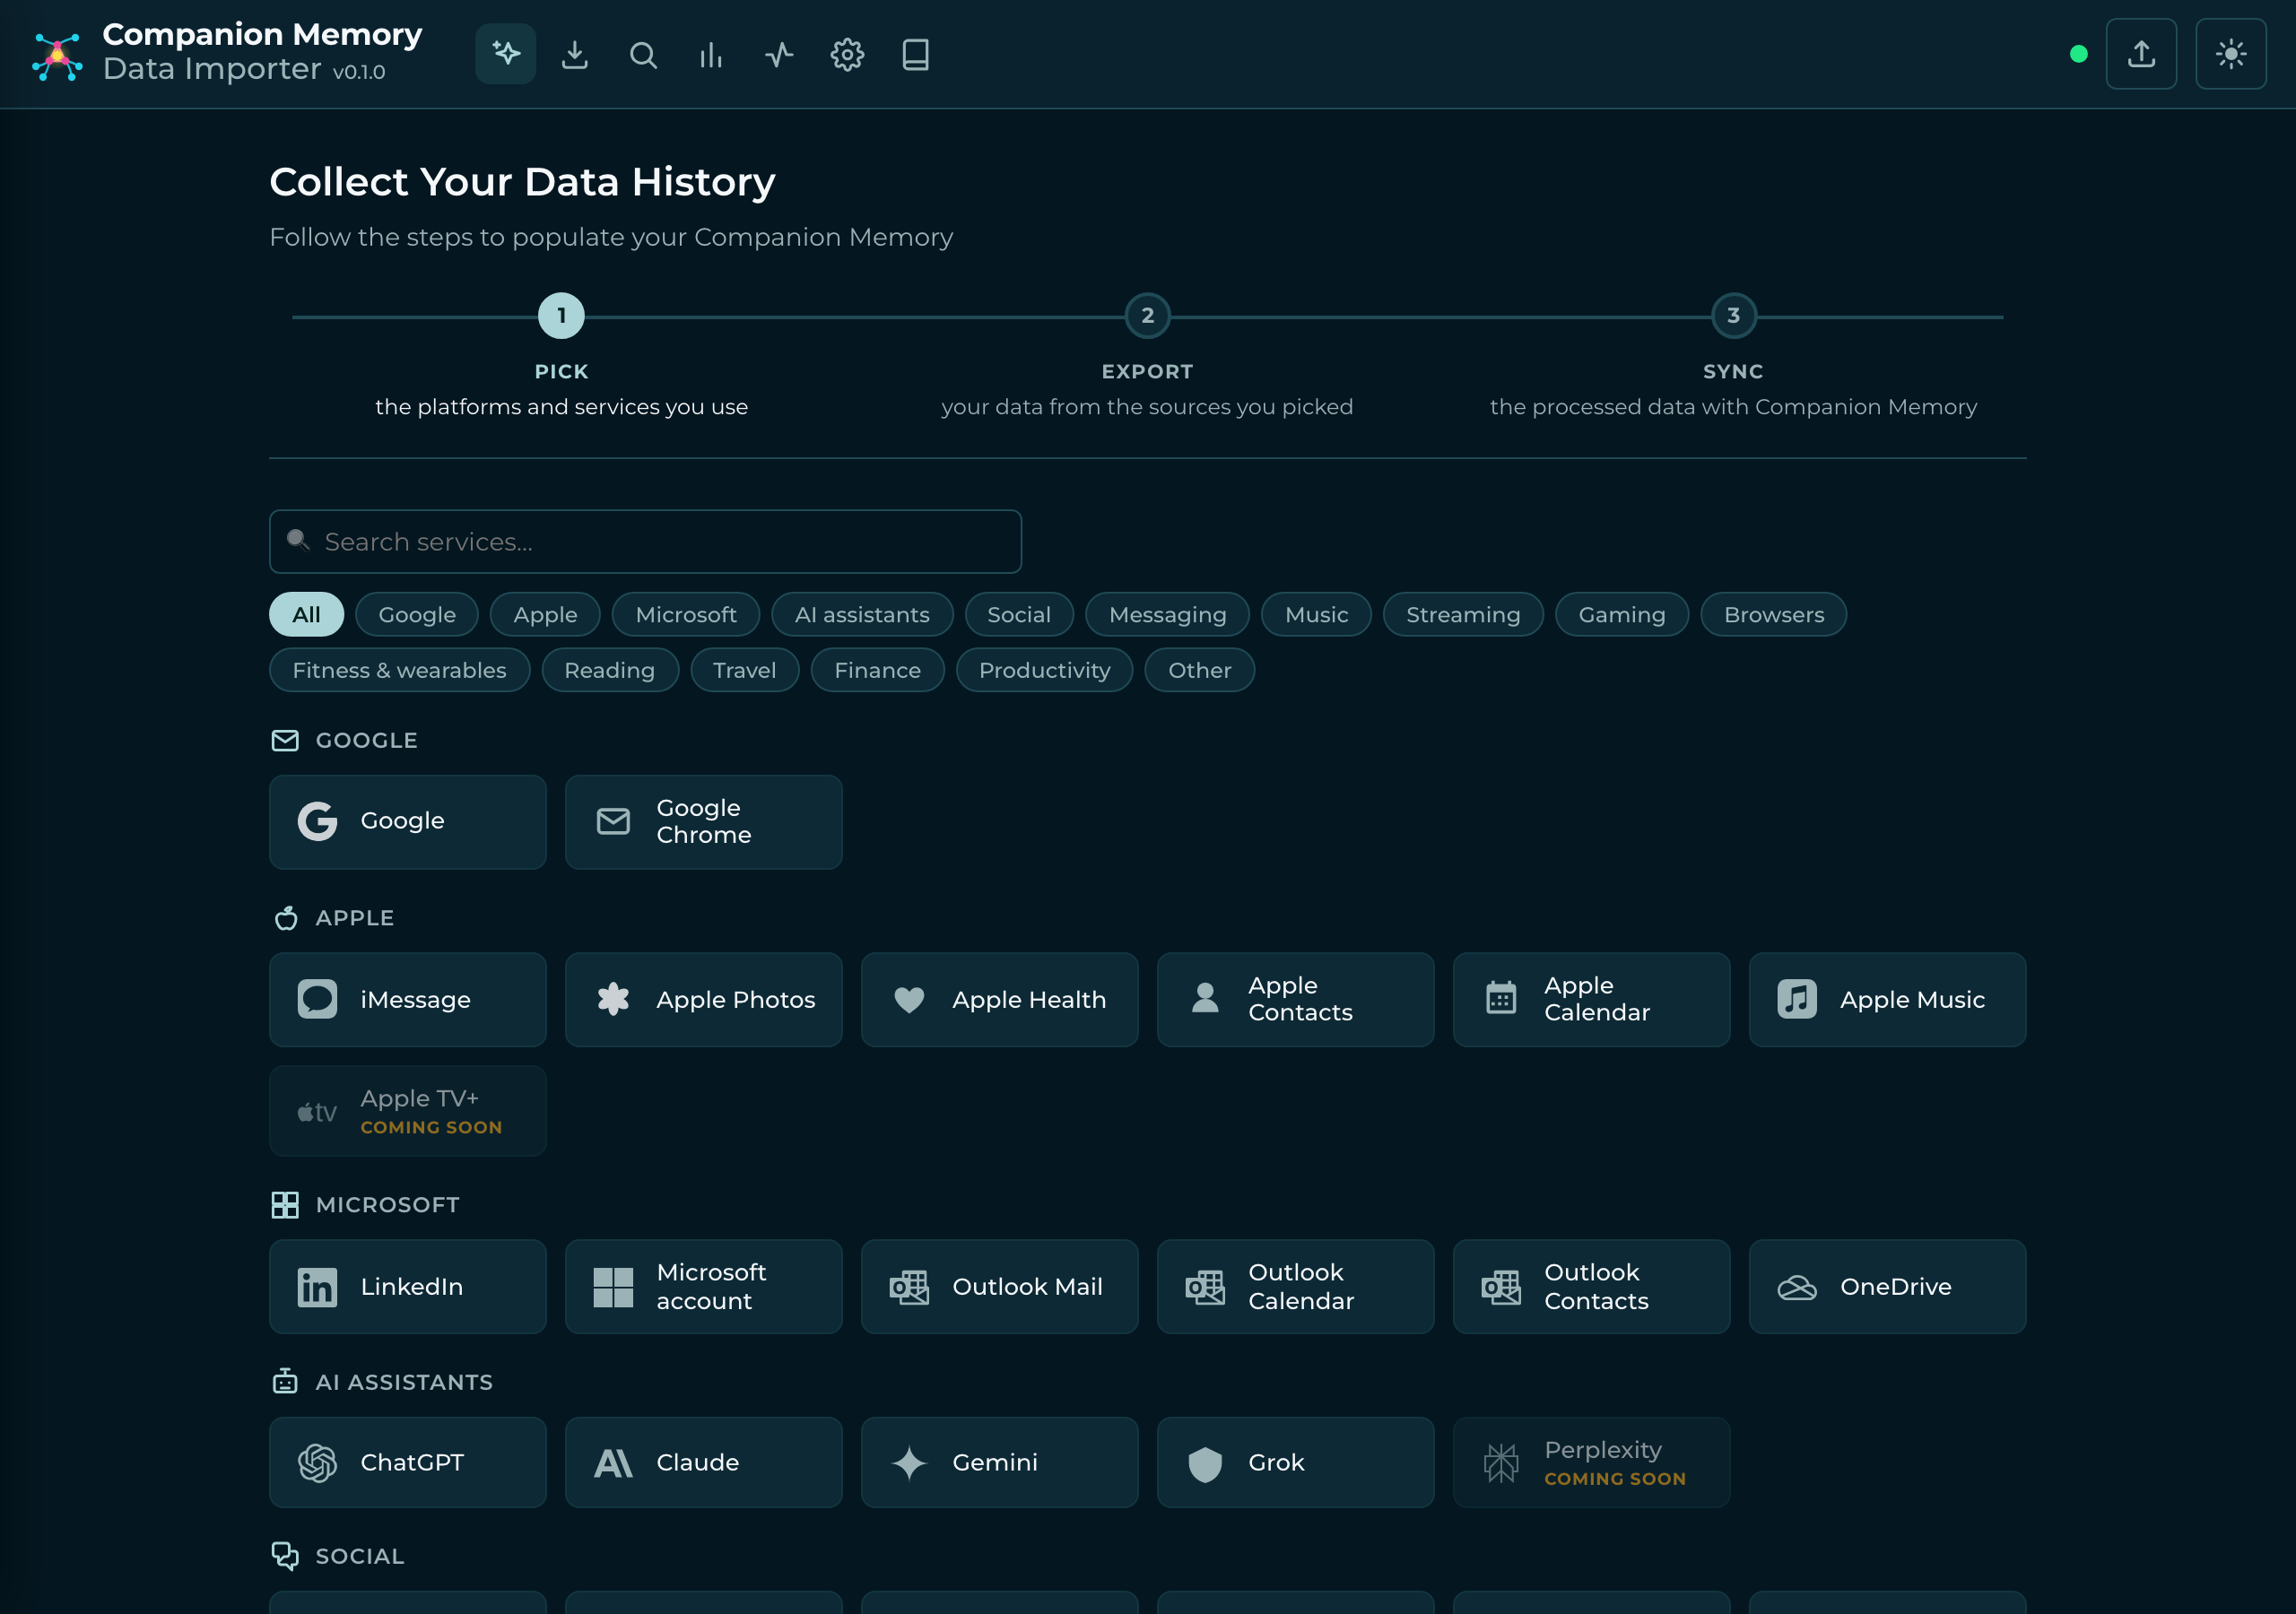Go to step 2 Export

1147,316
